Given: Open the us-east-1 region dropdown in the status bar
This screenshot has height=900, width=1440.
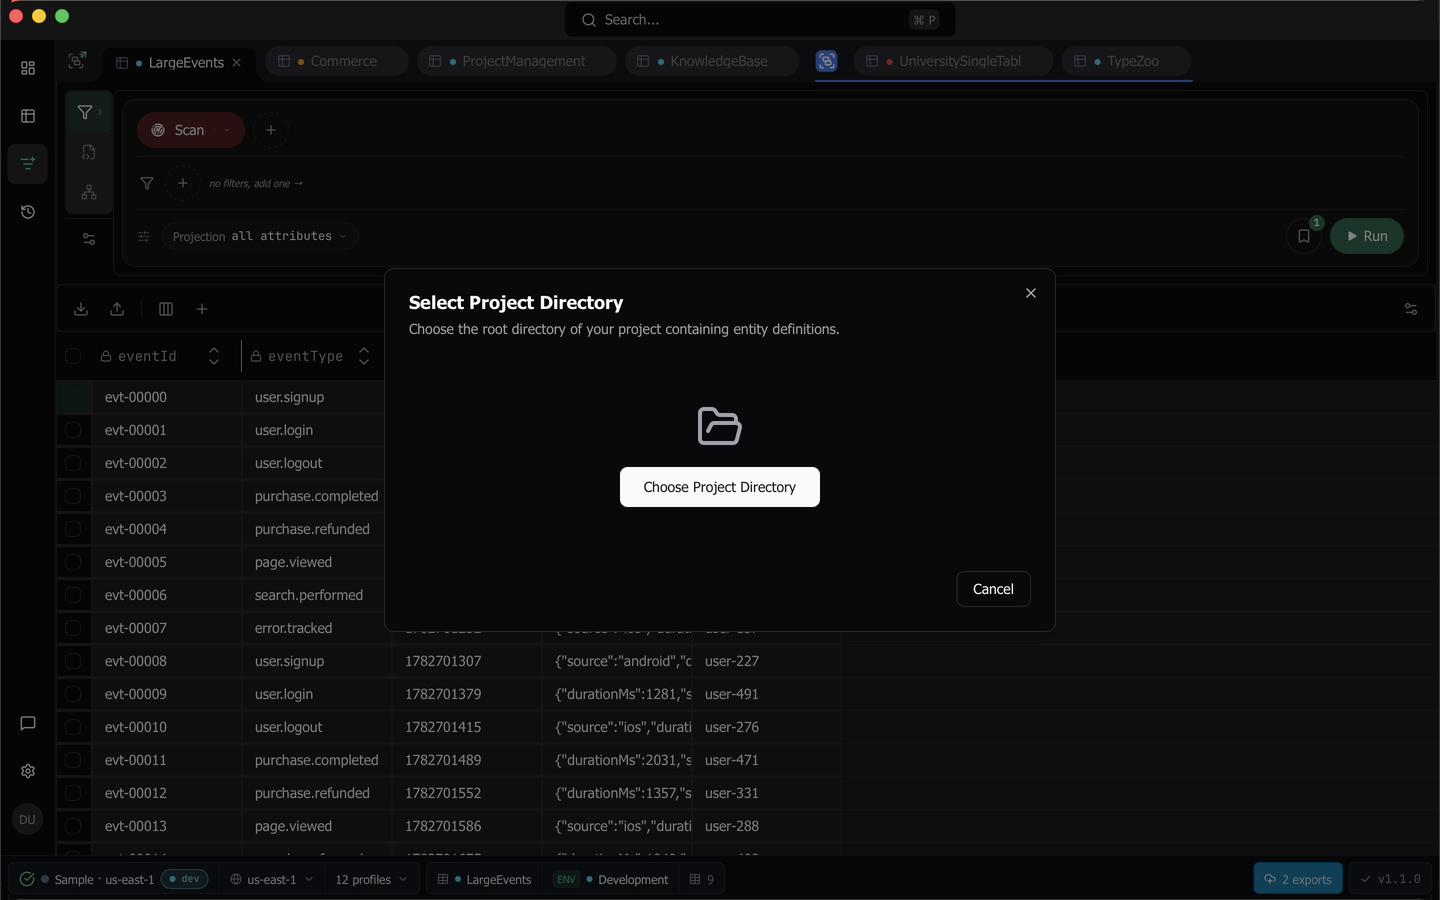Looking at the screenshot, I should (x=272, y=879).
